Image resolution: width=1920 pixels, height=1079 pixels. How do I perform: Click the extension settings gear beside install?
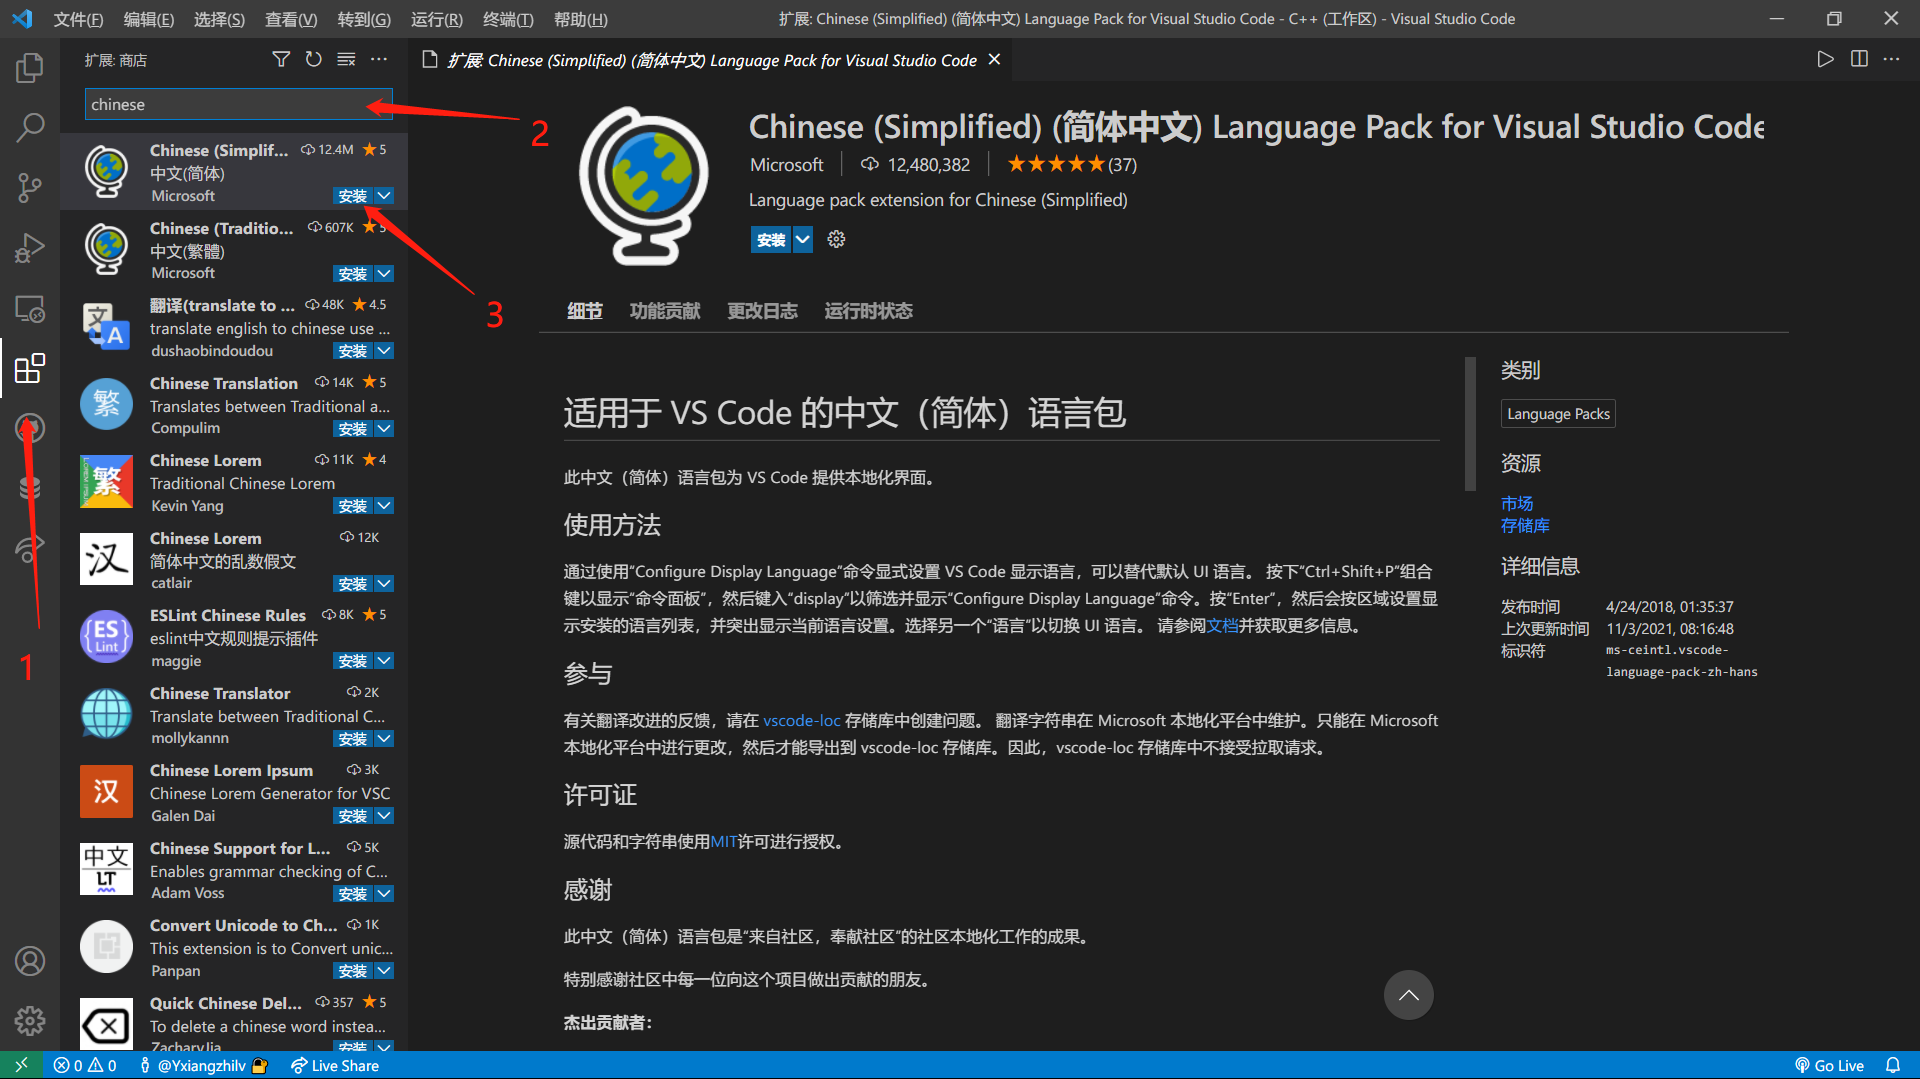tap(836, 239)
